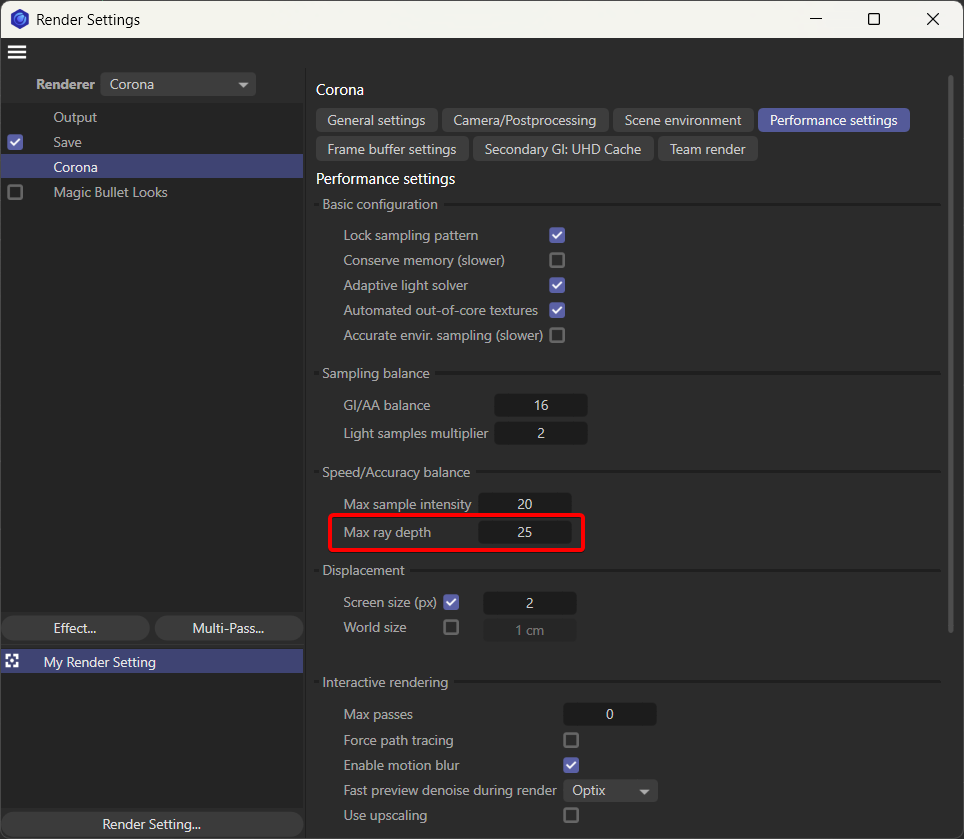Toggle the Save checkbox
The image size is (964, 839).
pos(15,143)
